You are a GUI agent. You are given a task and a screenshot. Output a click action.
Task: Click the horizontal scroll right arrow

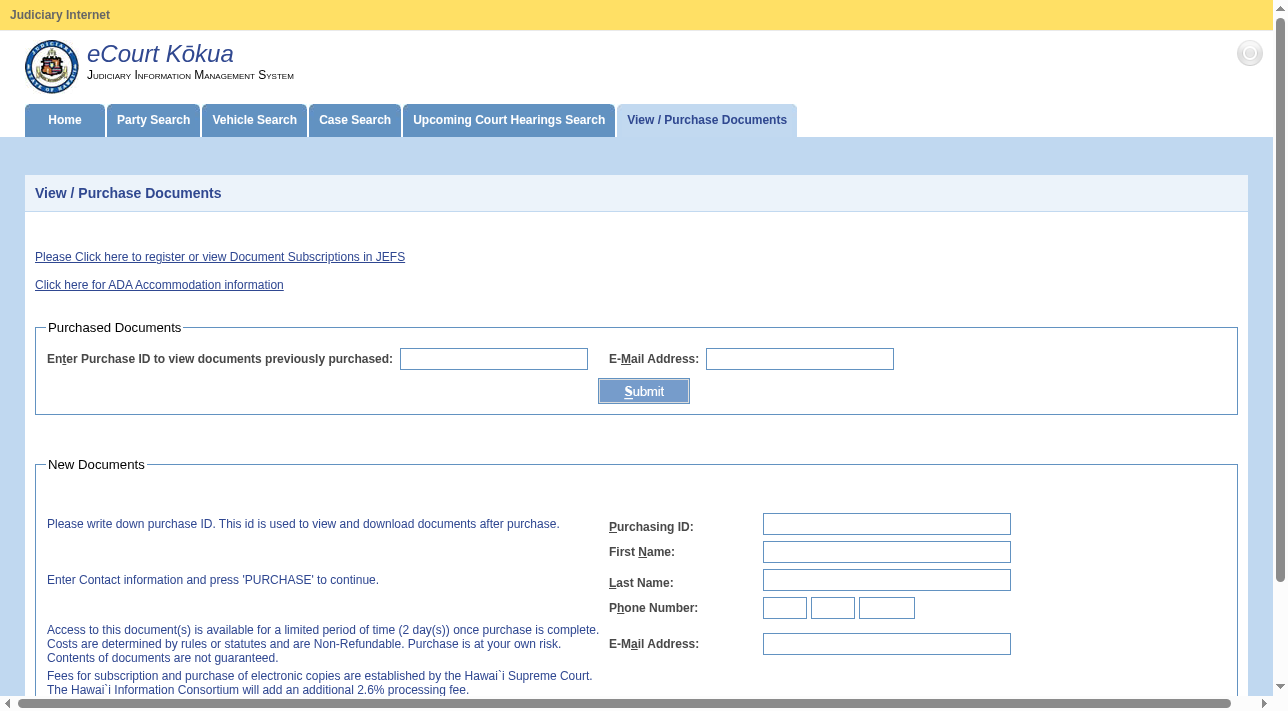click(1264, 704)
